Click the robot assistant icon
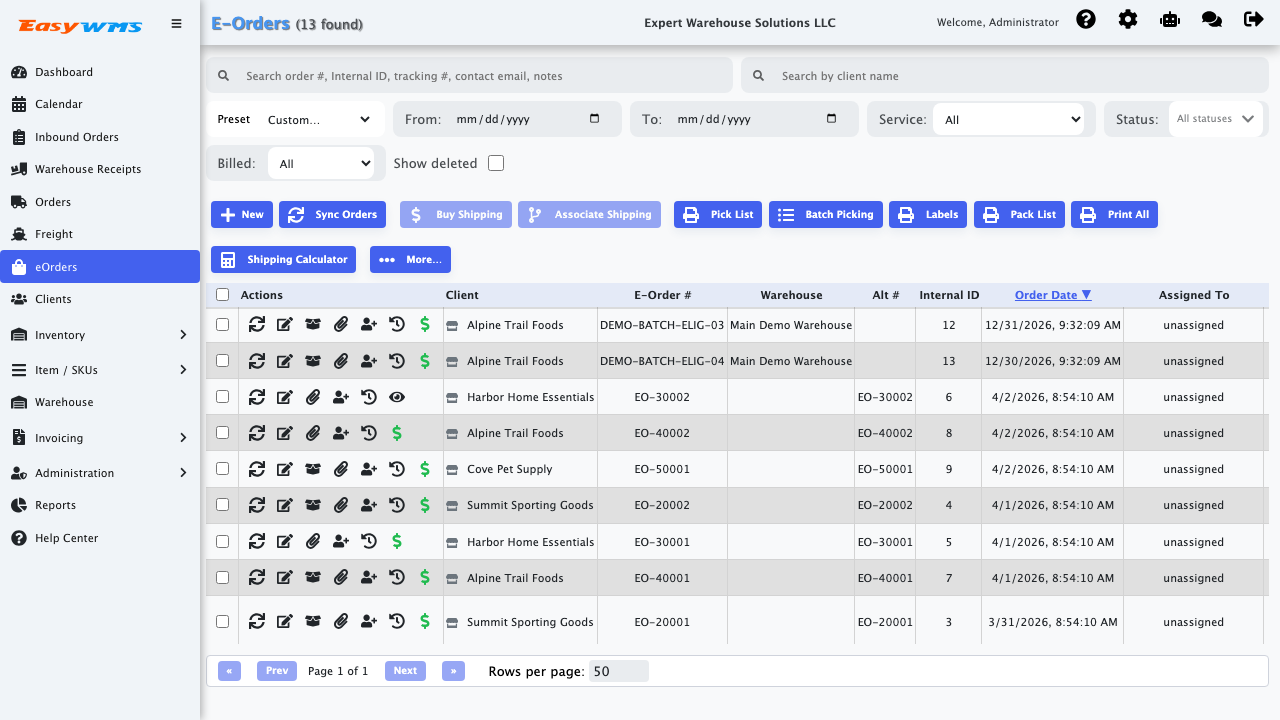1280x720 pixels. click(x=1170, y=19)
